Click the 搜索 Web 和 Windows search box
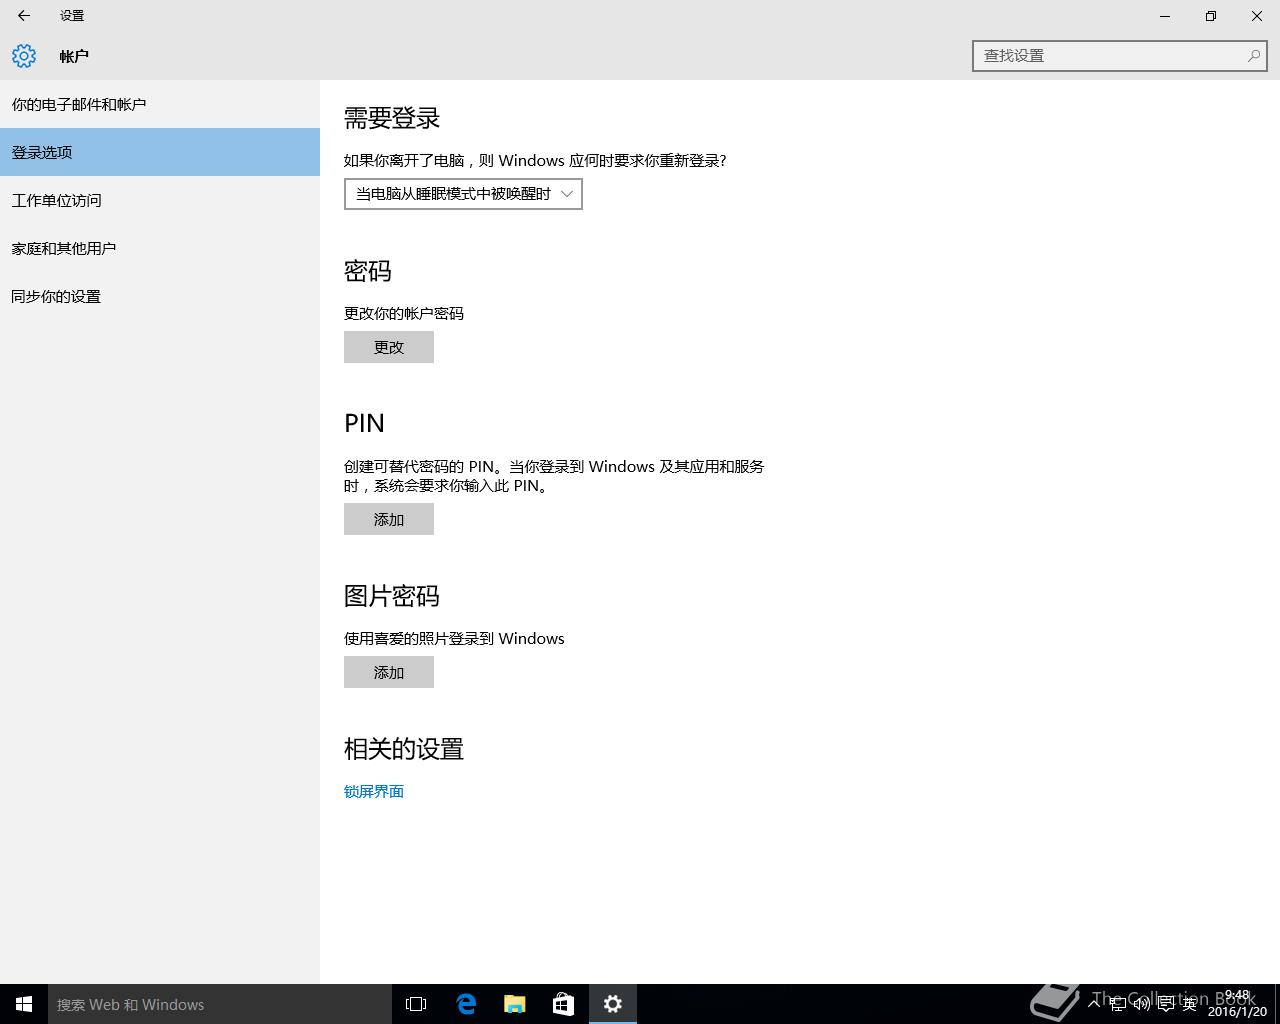This screenshot has width=1280, height=1024. tap(220, 1004)
